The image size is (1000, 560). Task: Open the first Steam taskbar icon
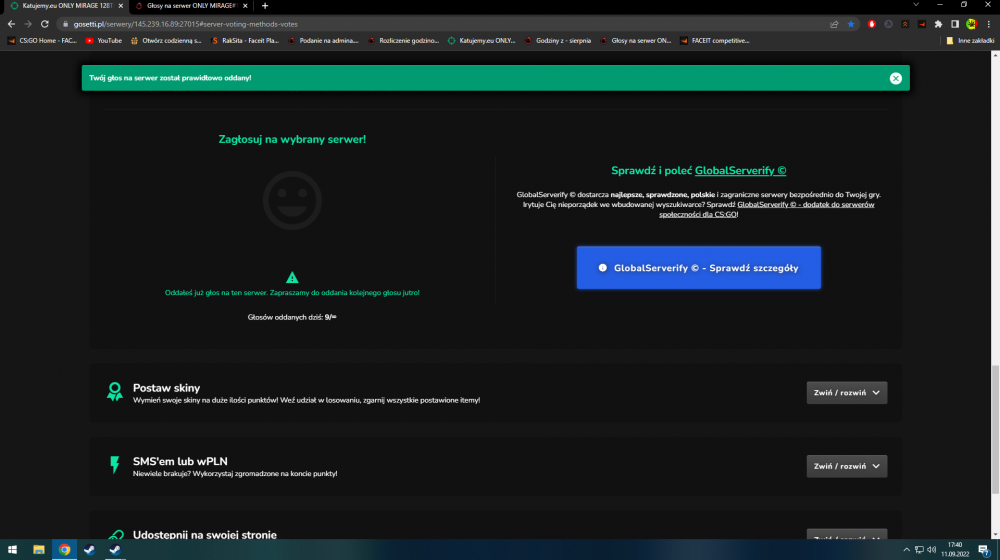tap(89, 550)
